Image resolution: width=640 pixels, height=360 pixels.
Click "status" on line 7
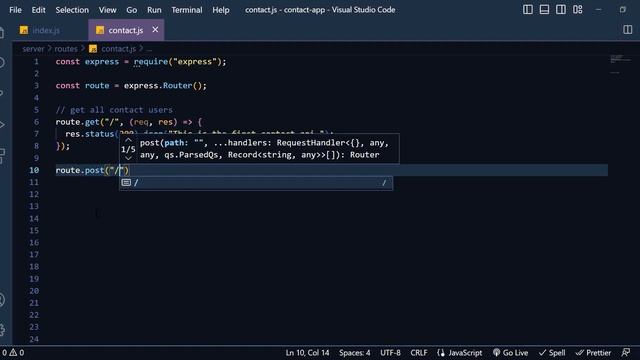100,134
